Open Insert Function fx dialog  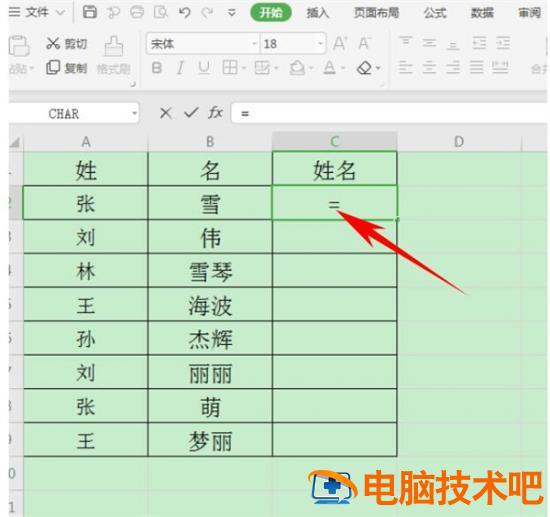215,113
